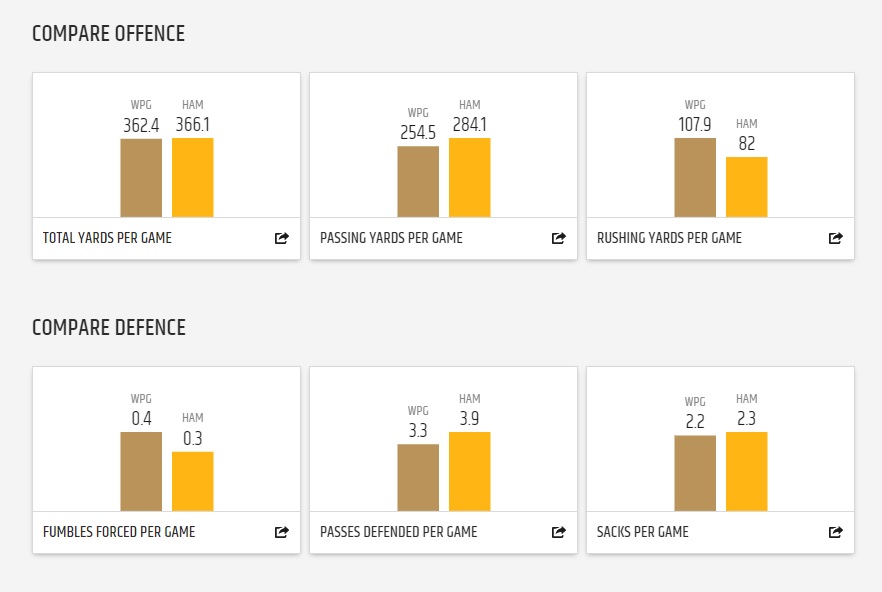The width and height of the screenshot is (882, 592).
Task: Click the Total Yards Per Game label
Action: pyautogui.click(x=107, y=238)
